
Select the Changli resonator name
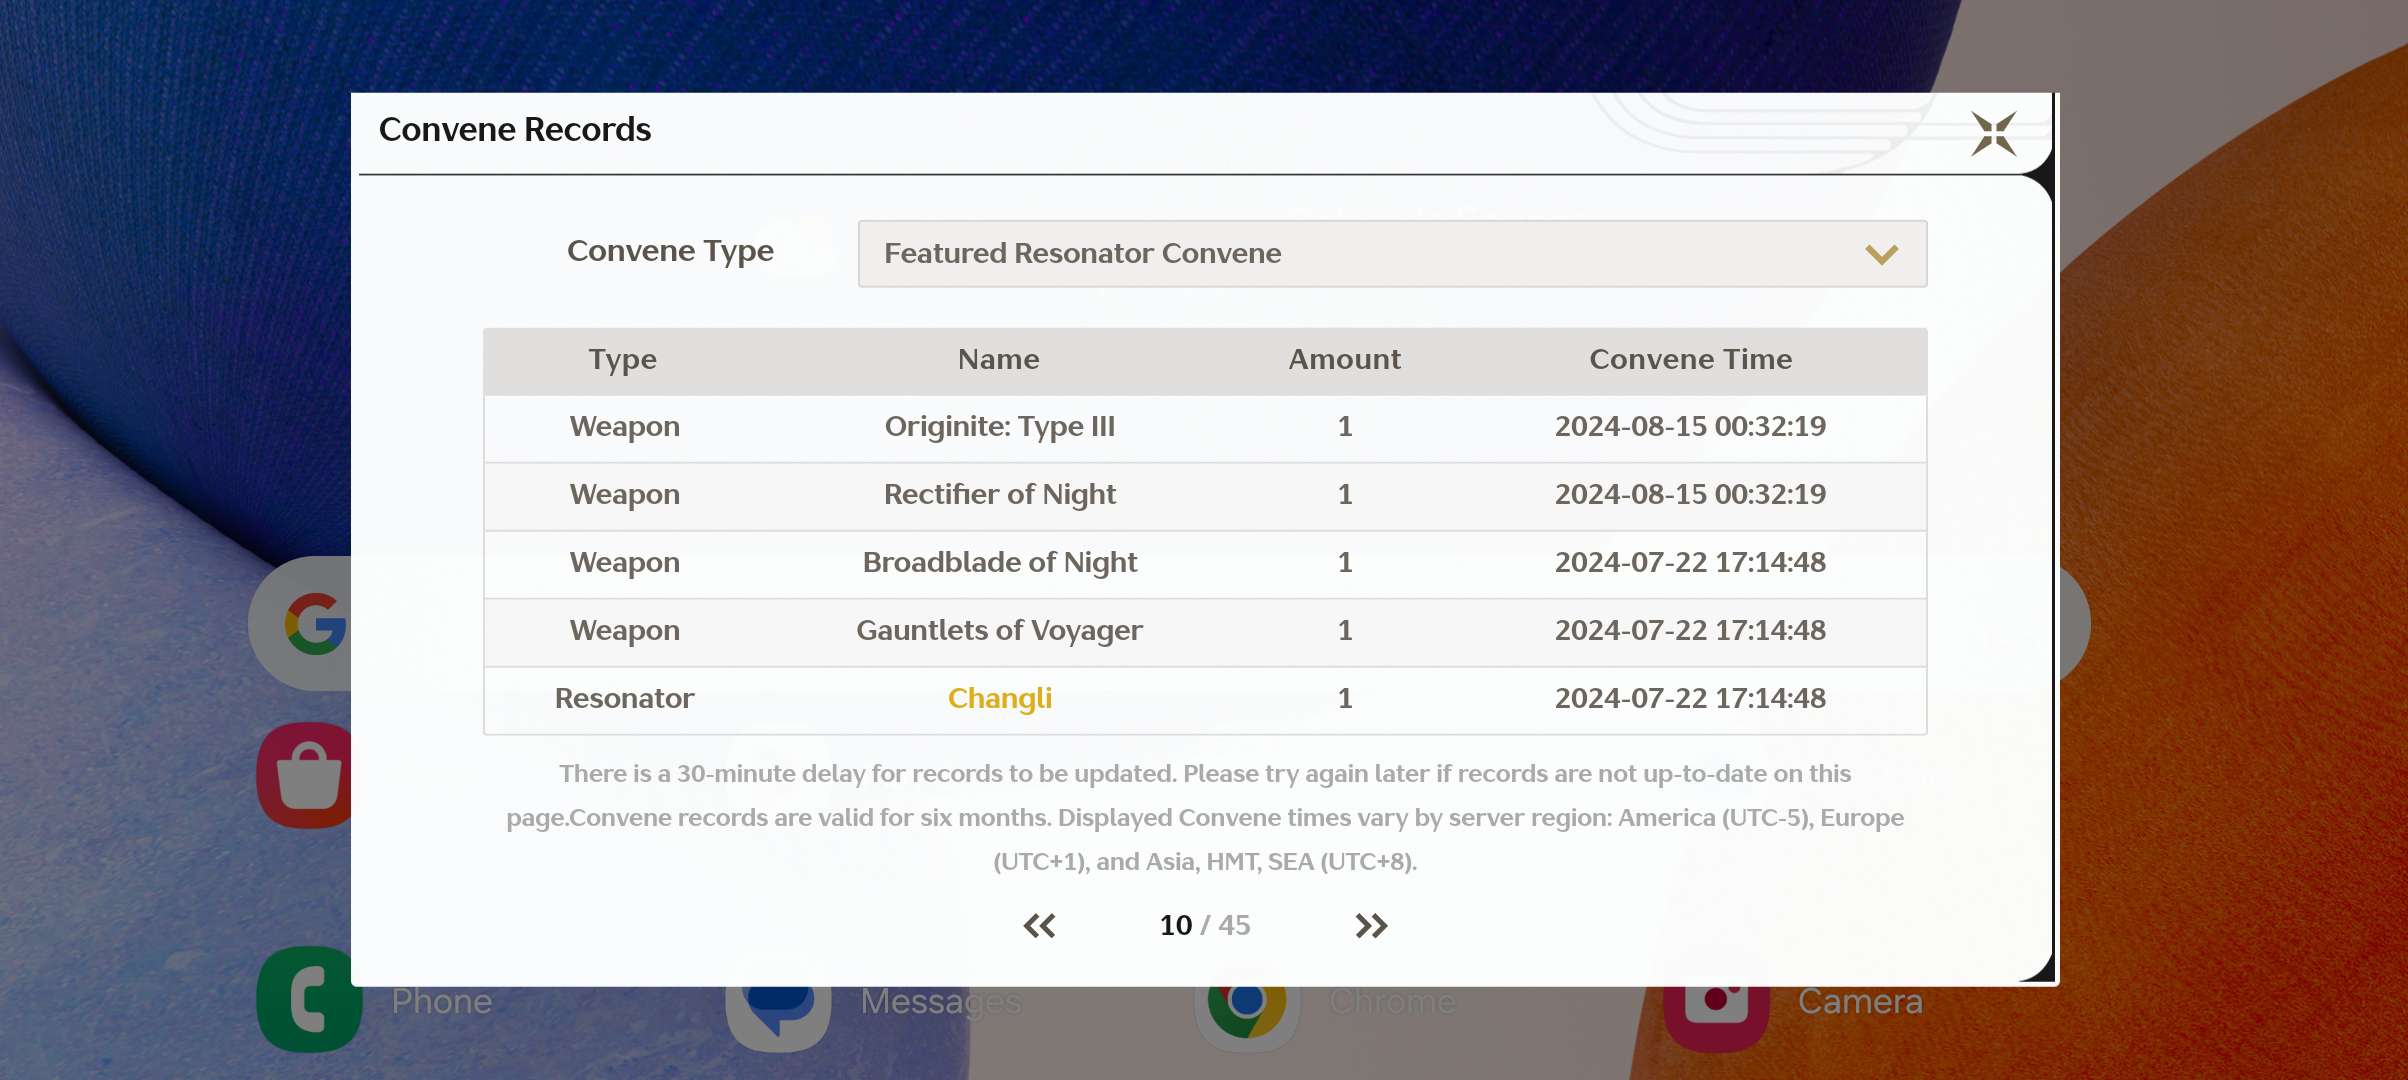999,698
